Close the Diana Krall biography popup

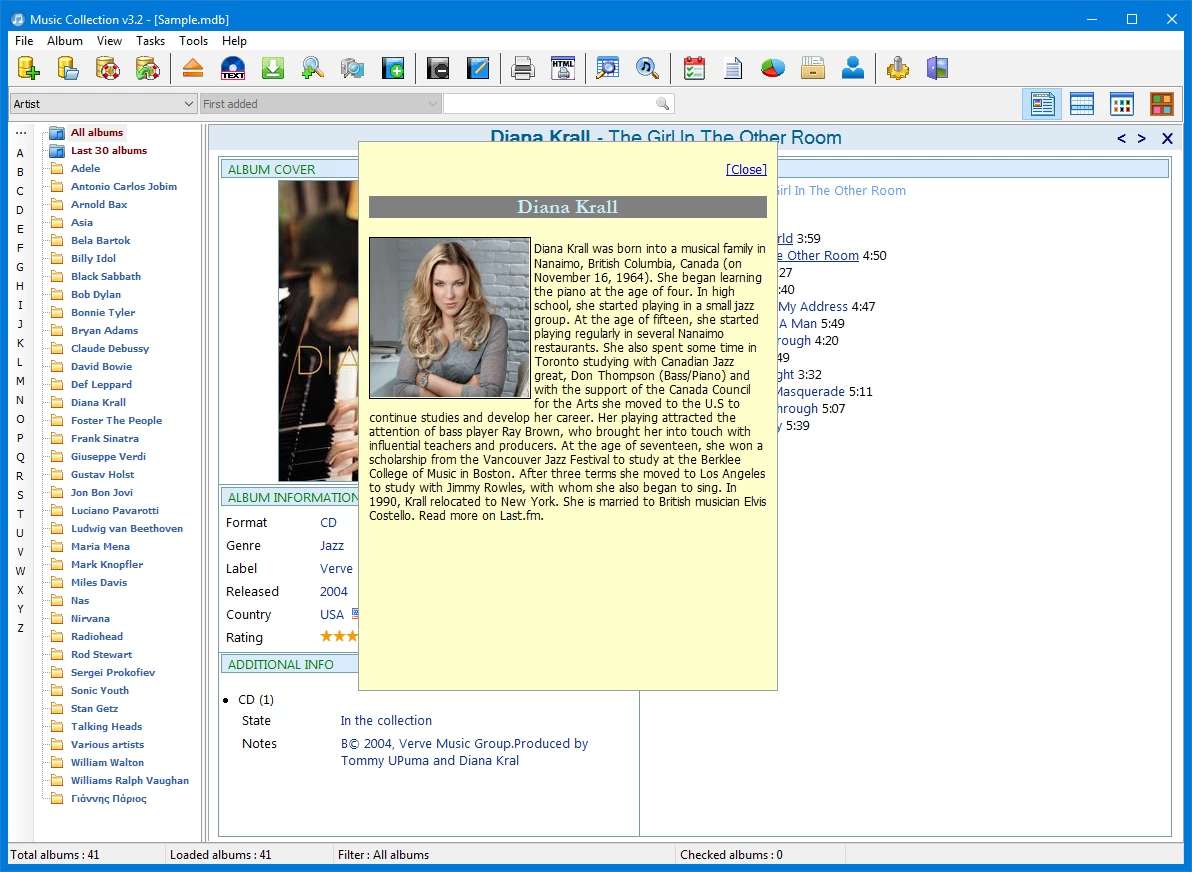pyautogui.click(x=746, y=170)
